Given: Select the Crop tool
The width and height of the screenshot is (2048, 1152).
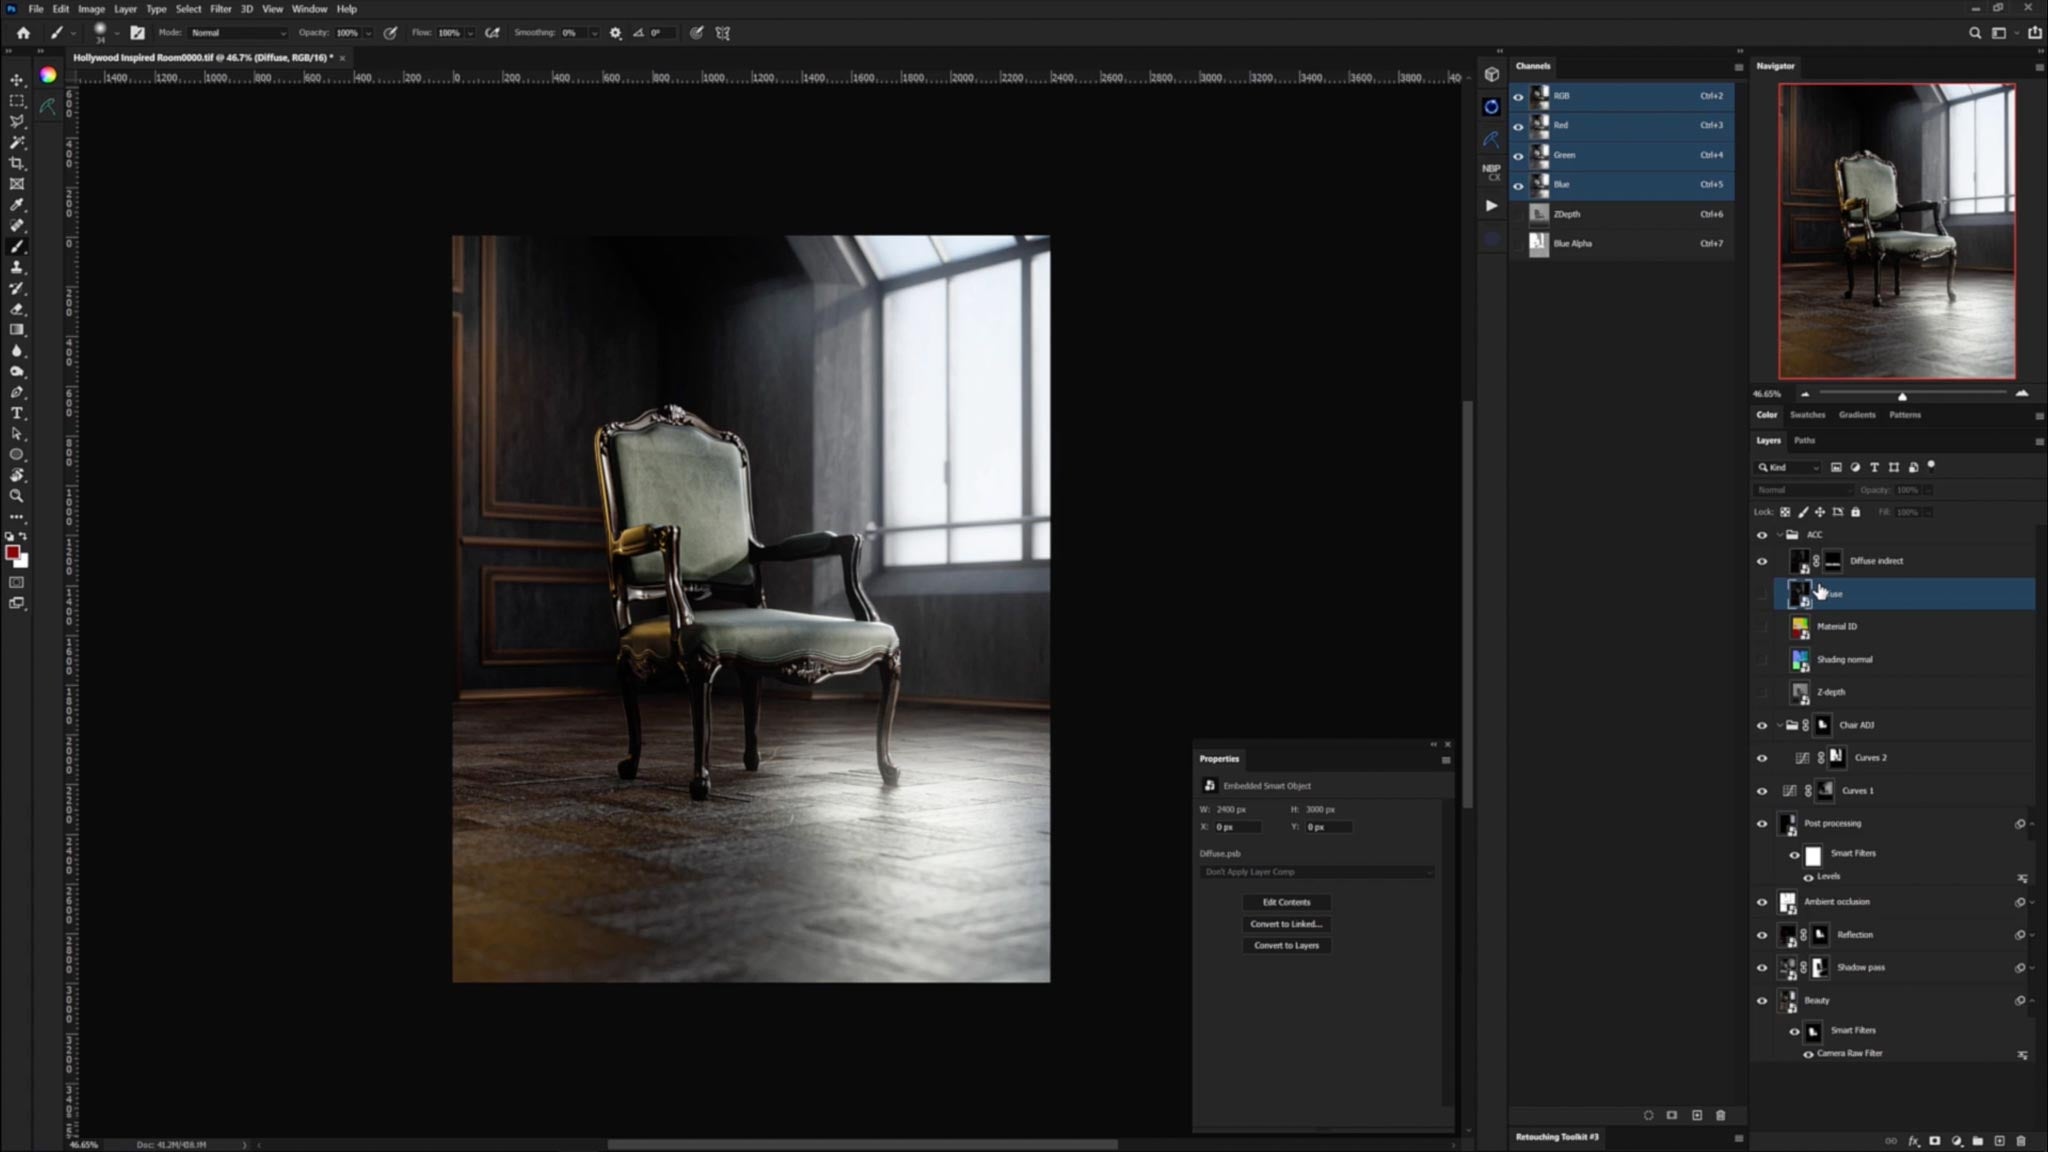Looking at the screenshot, I should coord(16,163).
